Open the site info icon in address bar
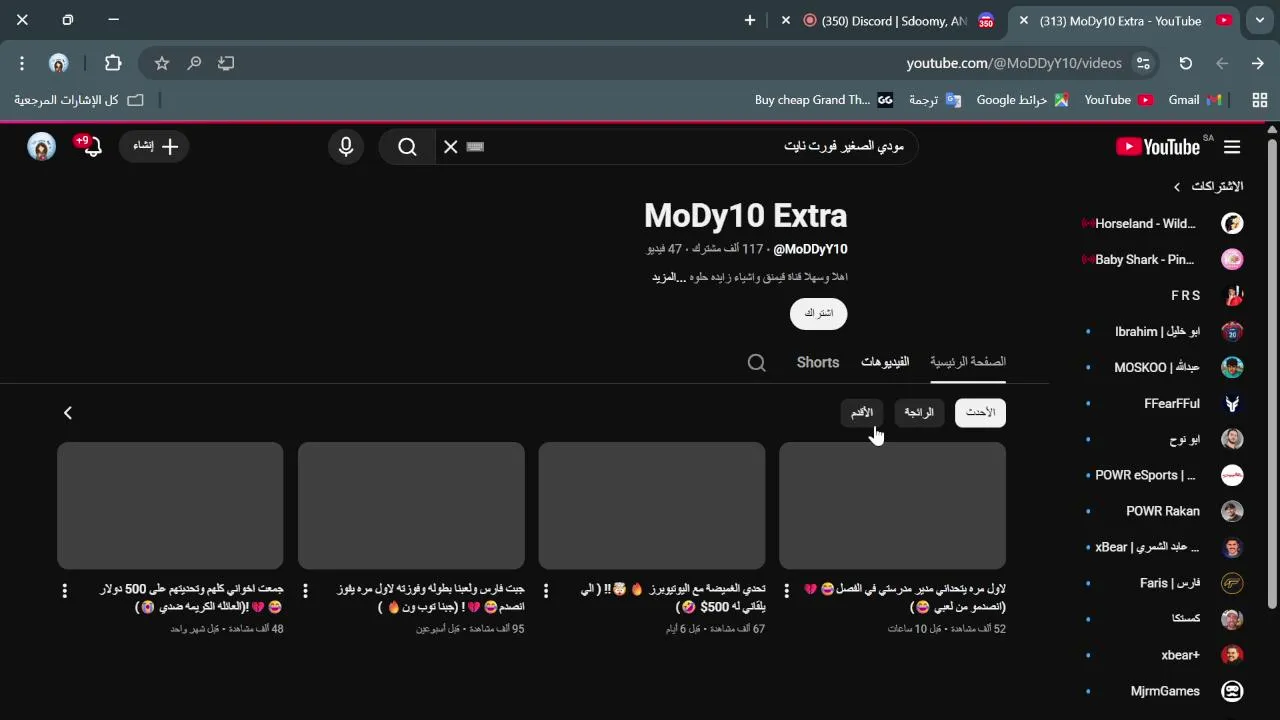 click(1143, 63)
